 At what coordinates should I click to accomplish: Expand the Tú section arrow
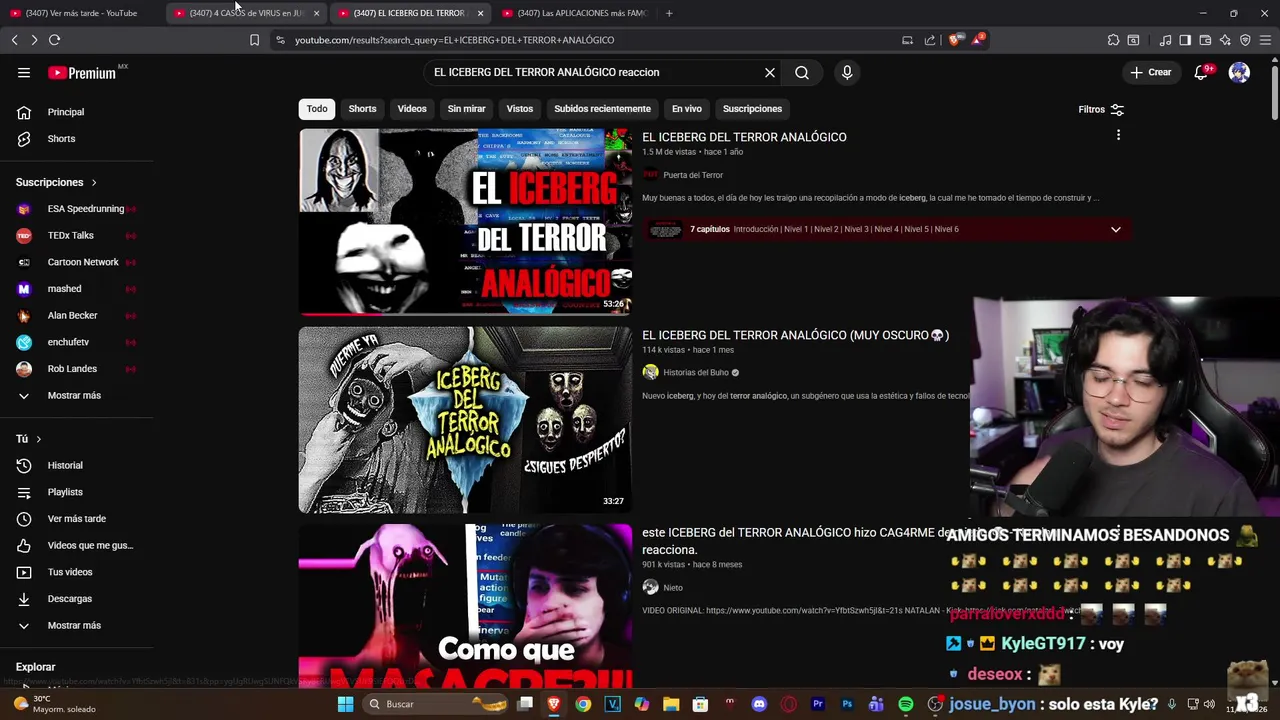[39, 439]
